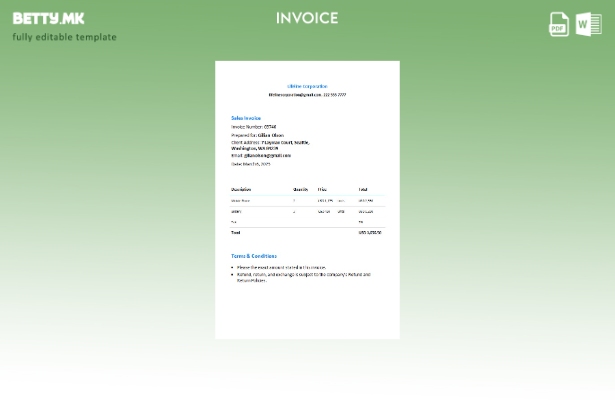Viewport: 615px width, 400px height.
Task: Click the INVOICE title heading
Action: click(307, 18)
